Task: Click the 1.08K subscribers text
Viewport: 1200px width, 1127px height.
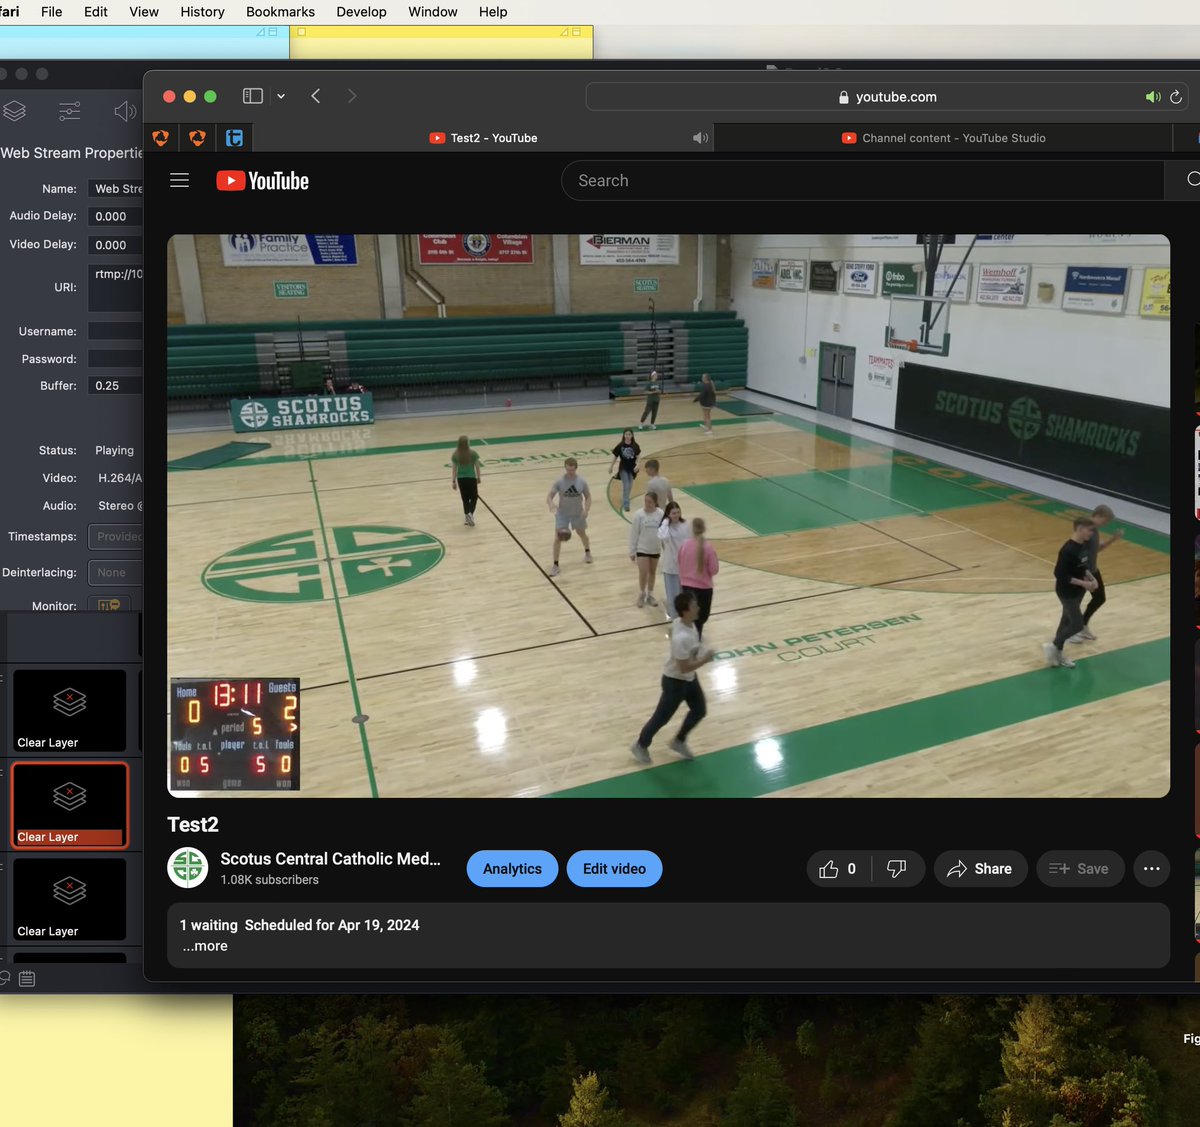Action: click(269, 880)
